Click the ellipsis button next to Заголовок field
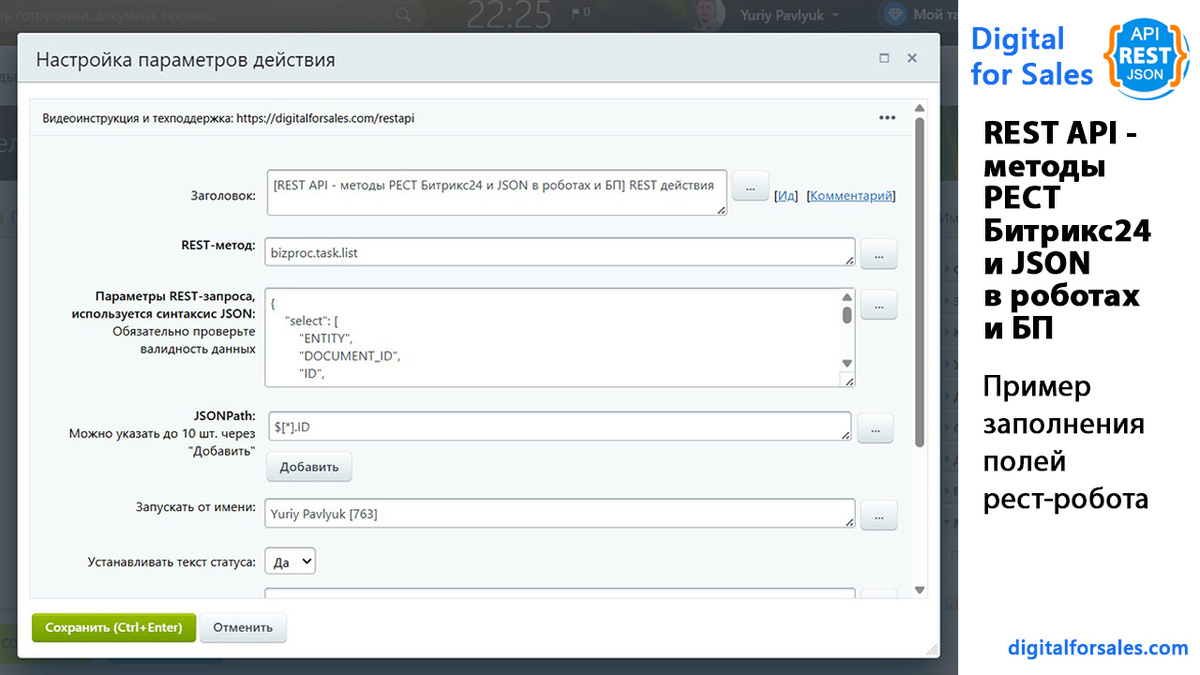The width and height of the screenshot is (1200, 675). (751, 186)
